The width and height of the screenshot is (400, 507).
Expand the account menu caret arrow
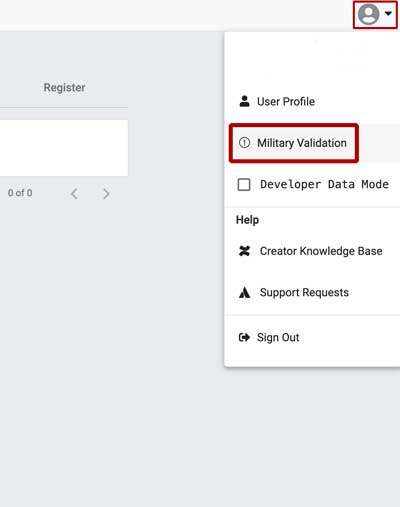[388, 13]
